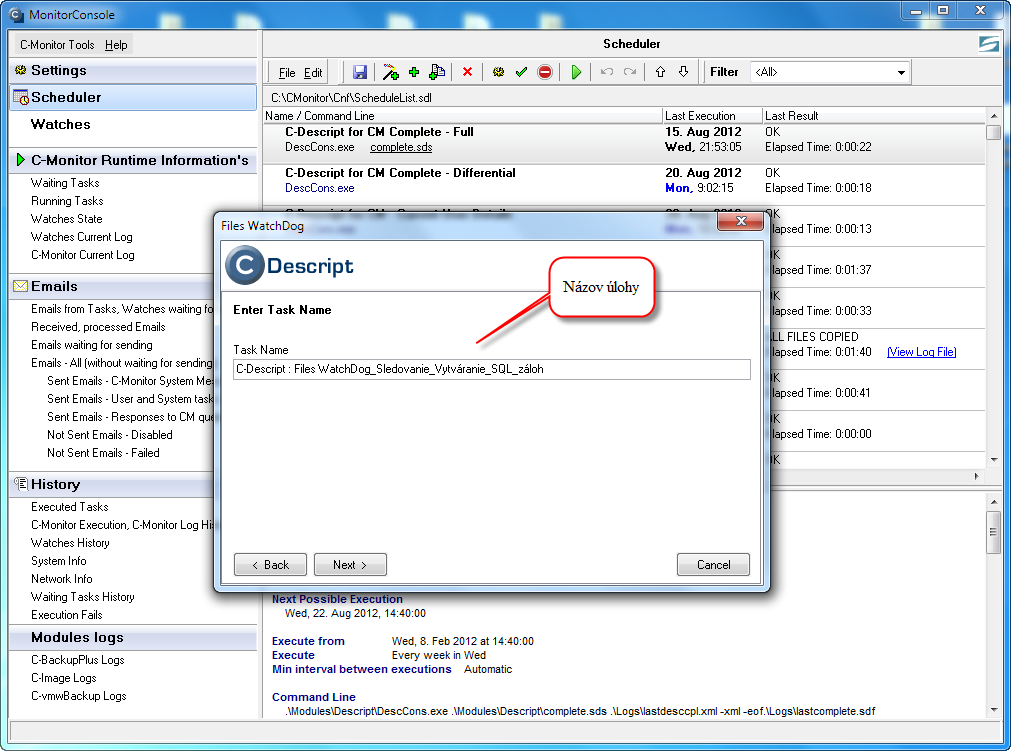Select Waiting Tasks History in sidebar
1011x751 pixels.
click(x=83, y=597)
